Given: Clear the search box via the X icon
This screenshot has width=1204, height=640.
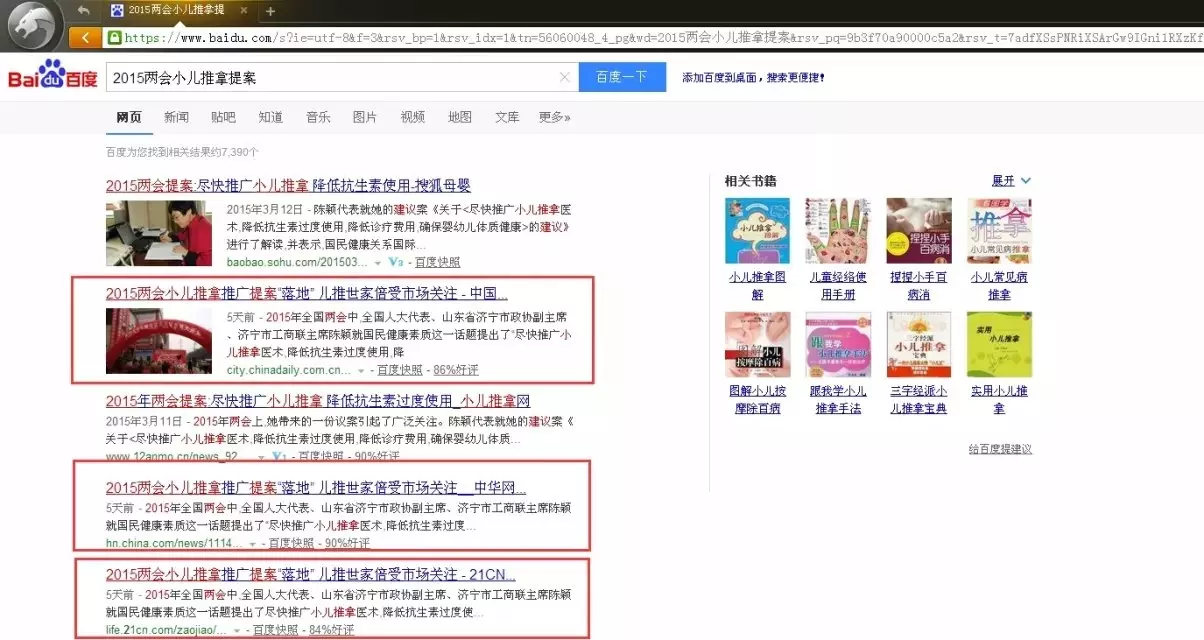Looking at the screenshot, I should (x=564, y=76).
